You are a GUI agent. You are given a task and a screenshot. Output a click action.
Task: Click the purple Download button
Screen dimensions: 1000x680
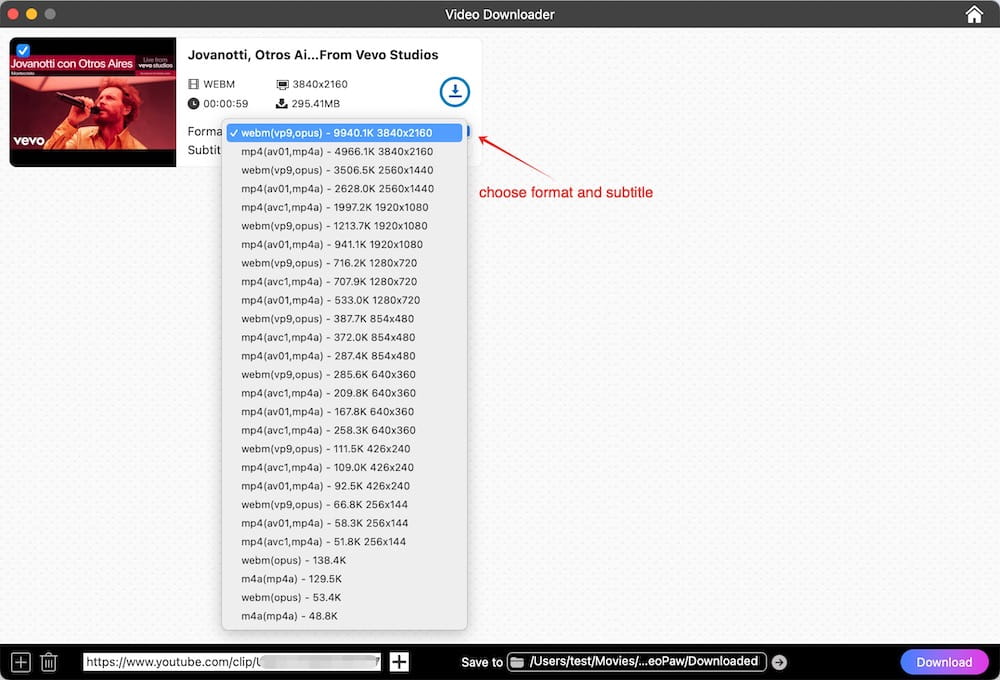click(944, 662)
